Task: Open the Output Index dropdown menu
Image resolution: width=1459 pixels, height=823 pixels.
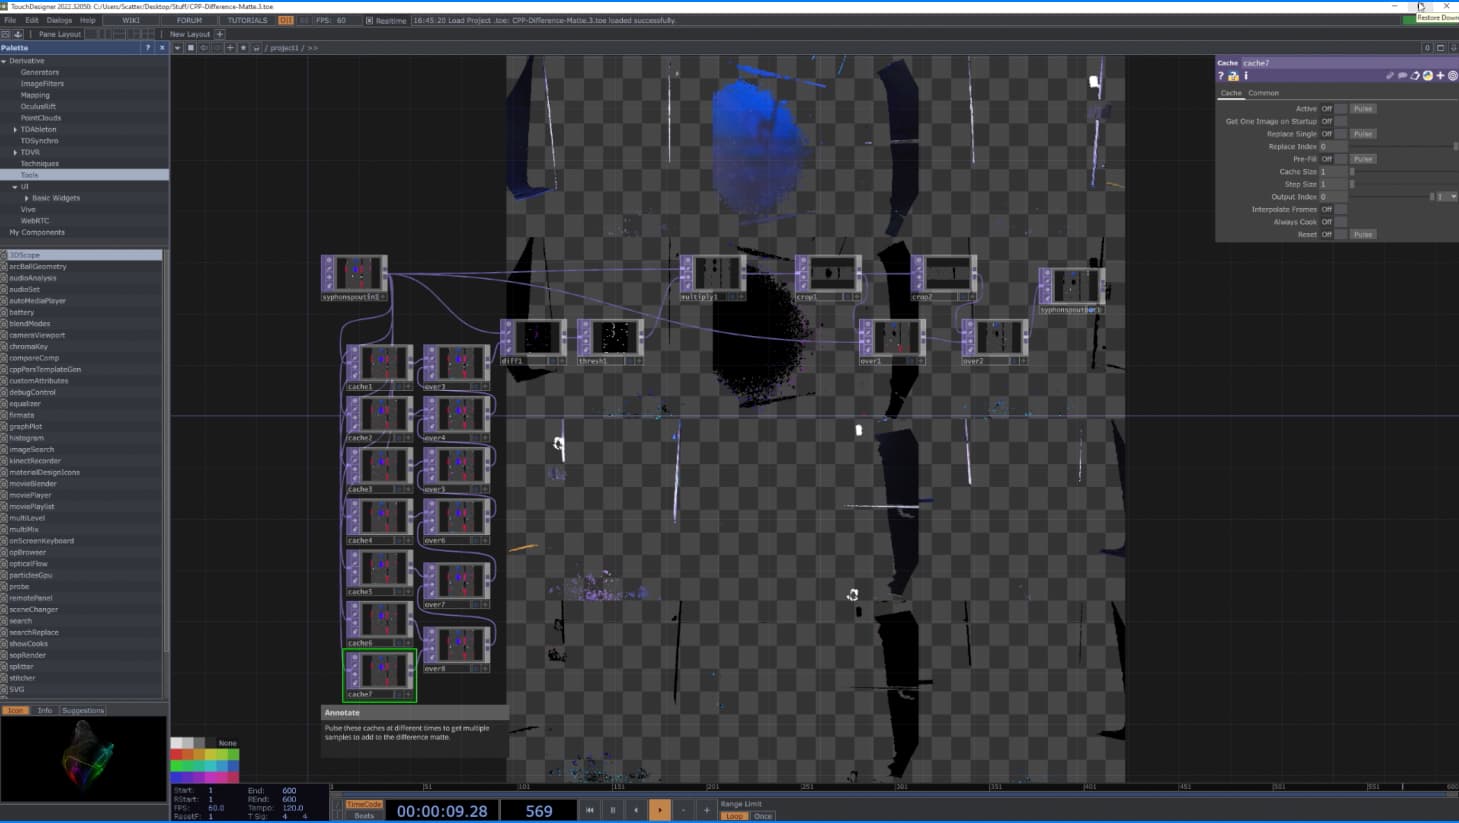Action: 1453,197
